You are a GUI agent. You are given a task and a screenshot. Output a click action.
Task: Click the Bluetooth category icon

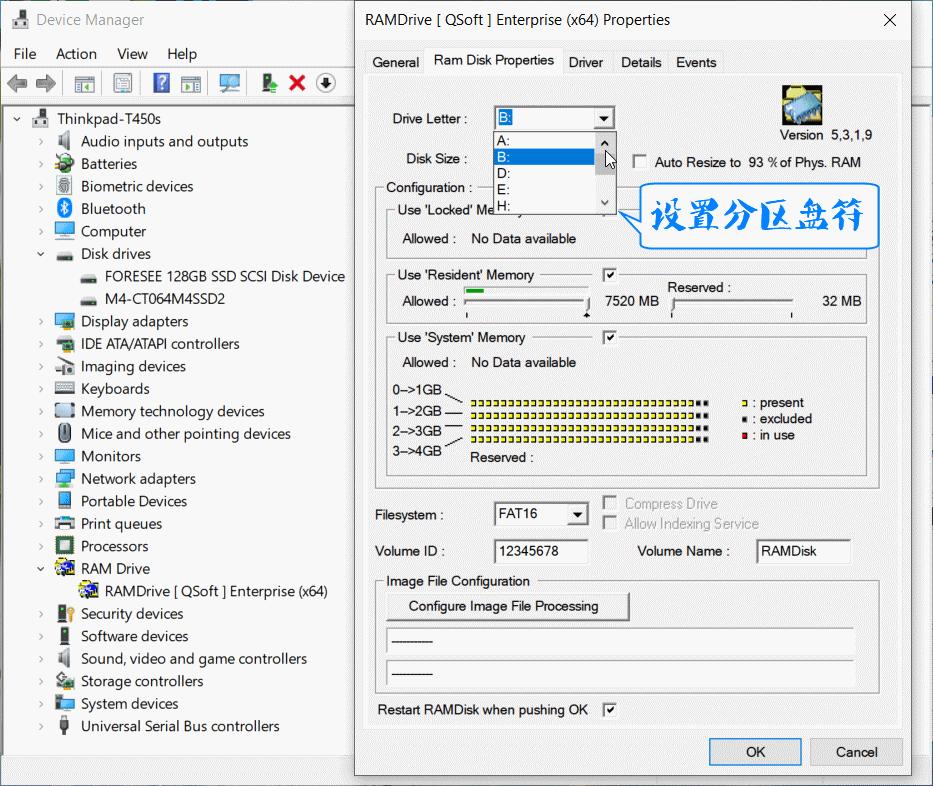click(65, 209)
